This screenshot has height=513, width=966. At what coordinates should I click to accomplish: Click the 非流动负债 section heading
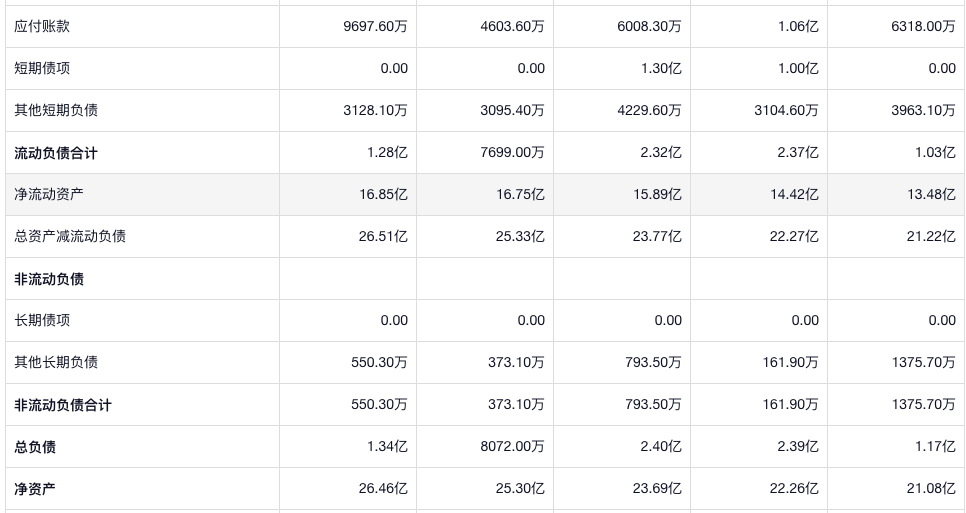coord(49,279)
